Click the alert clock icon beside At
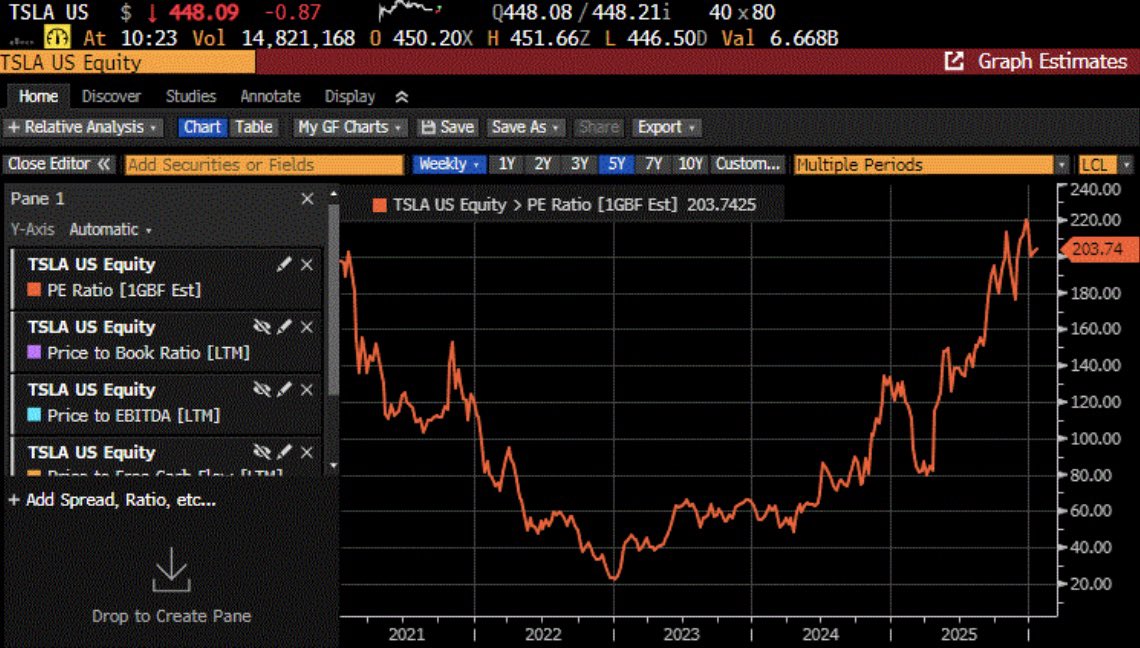Screen dimensions: 1140x648 (57, 37)
